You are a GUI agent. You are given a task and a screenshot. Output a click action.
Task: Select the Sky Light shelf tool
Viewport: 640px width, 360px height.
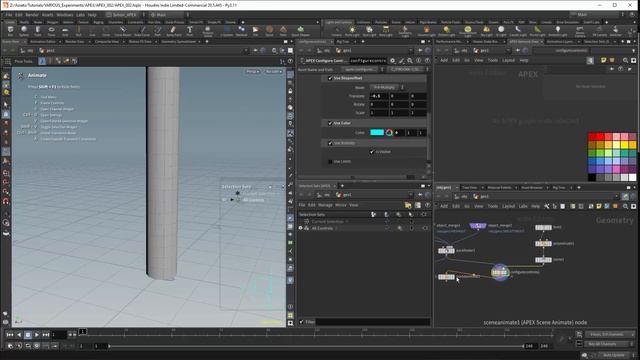click(x=486, y=31)
